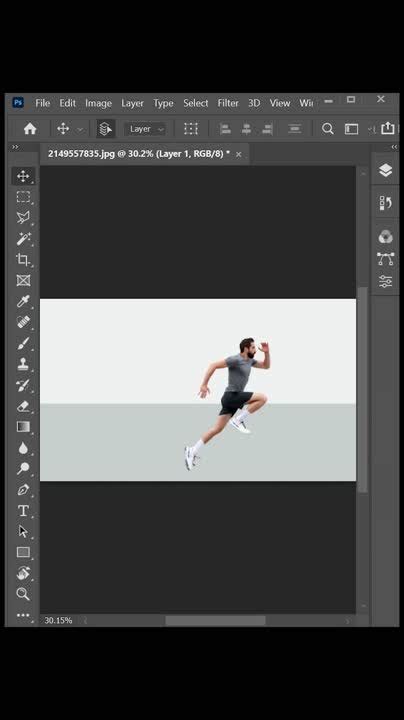Select the Eraser tool

tap(23, 406)
